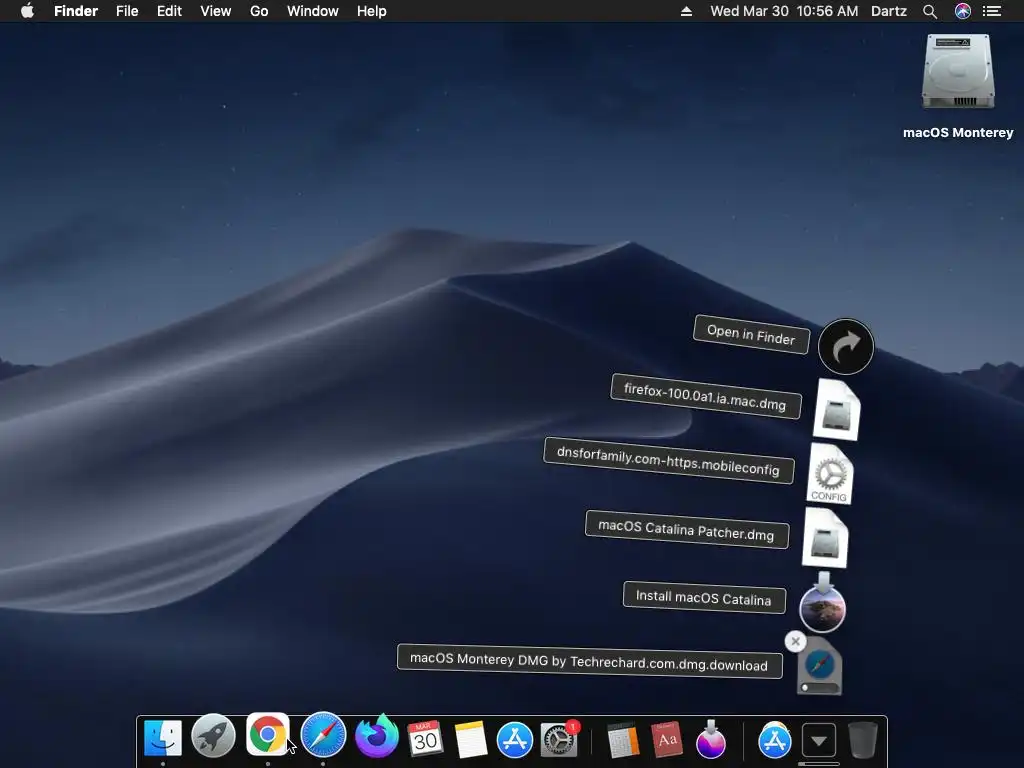1024x768 pixels.
Task: Open Applications folder stack in Dock
Action: 775,741
